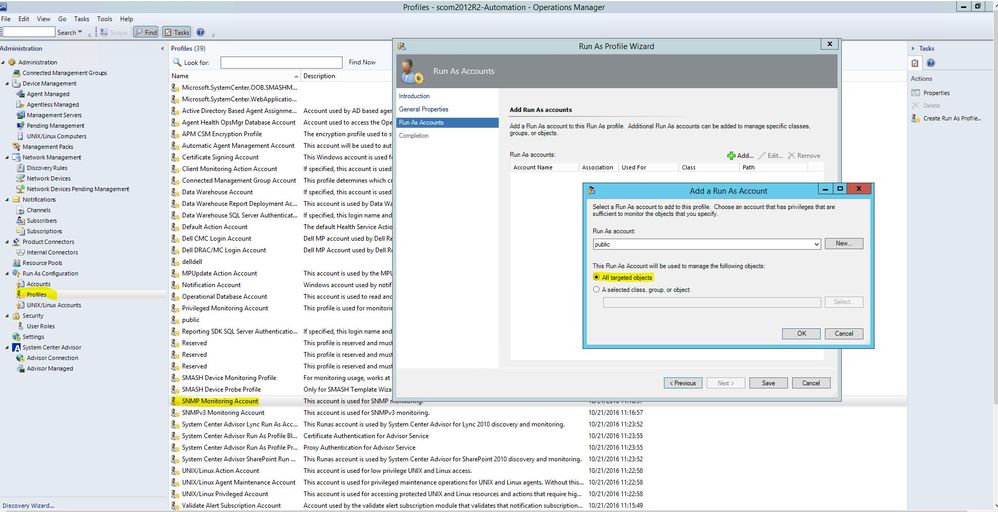Click Save in Run As Profile Wizard

(x=768, y=383)
